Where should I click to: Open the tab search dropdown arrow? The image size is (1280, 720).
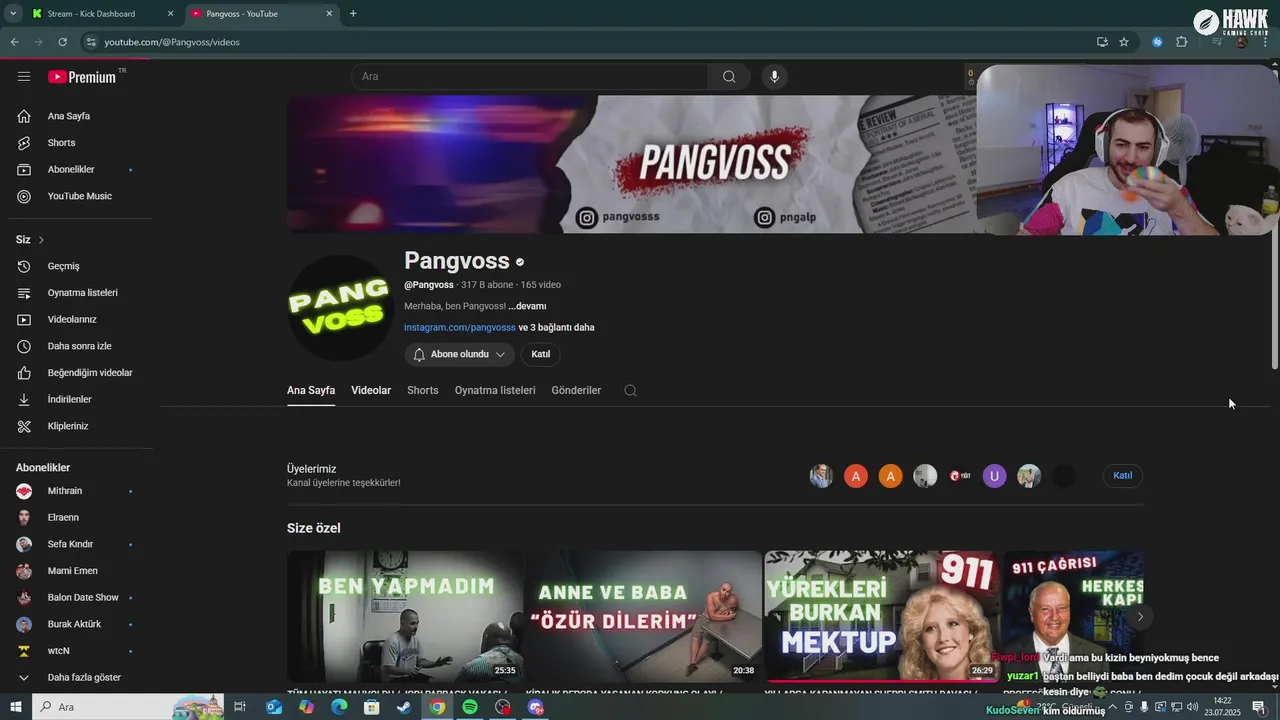pos(12,14)
